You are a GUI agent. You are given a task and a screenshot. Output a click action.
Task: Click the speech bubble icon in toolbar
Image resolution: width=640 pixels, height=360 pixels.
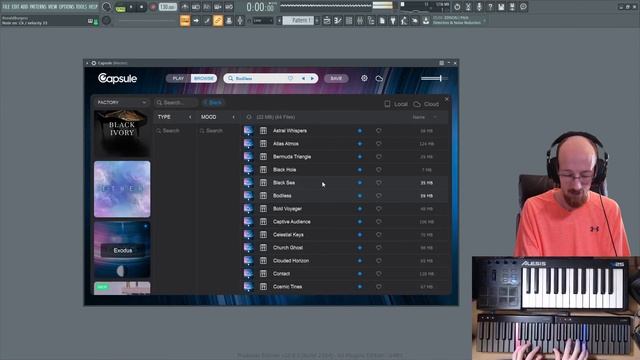[x=523, y=7]
